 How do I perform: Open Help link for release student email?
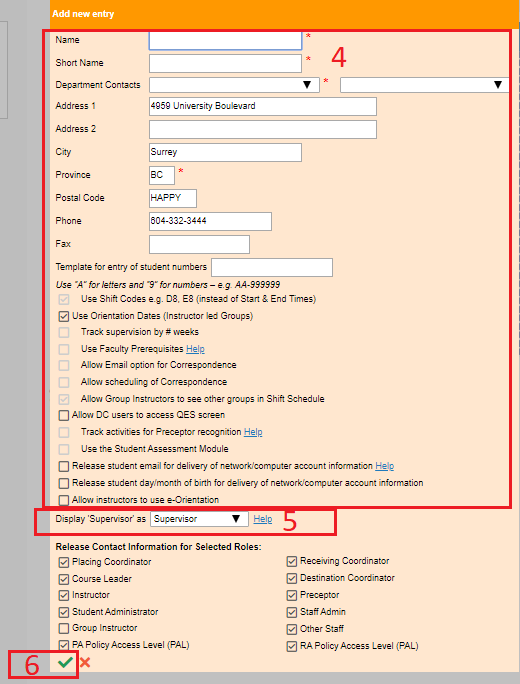pyautogui.click(x=385, y=466)
